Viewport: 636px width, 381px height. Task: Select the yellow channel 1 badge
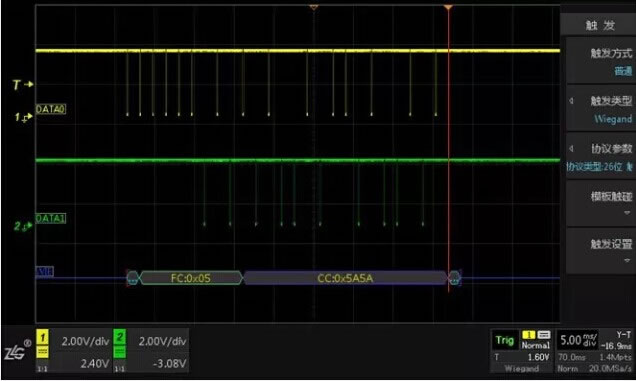click(x=43, y=337)
